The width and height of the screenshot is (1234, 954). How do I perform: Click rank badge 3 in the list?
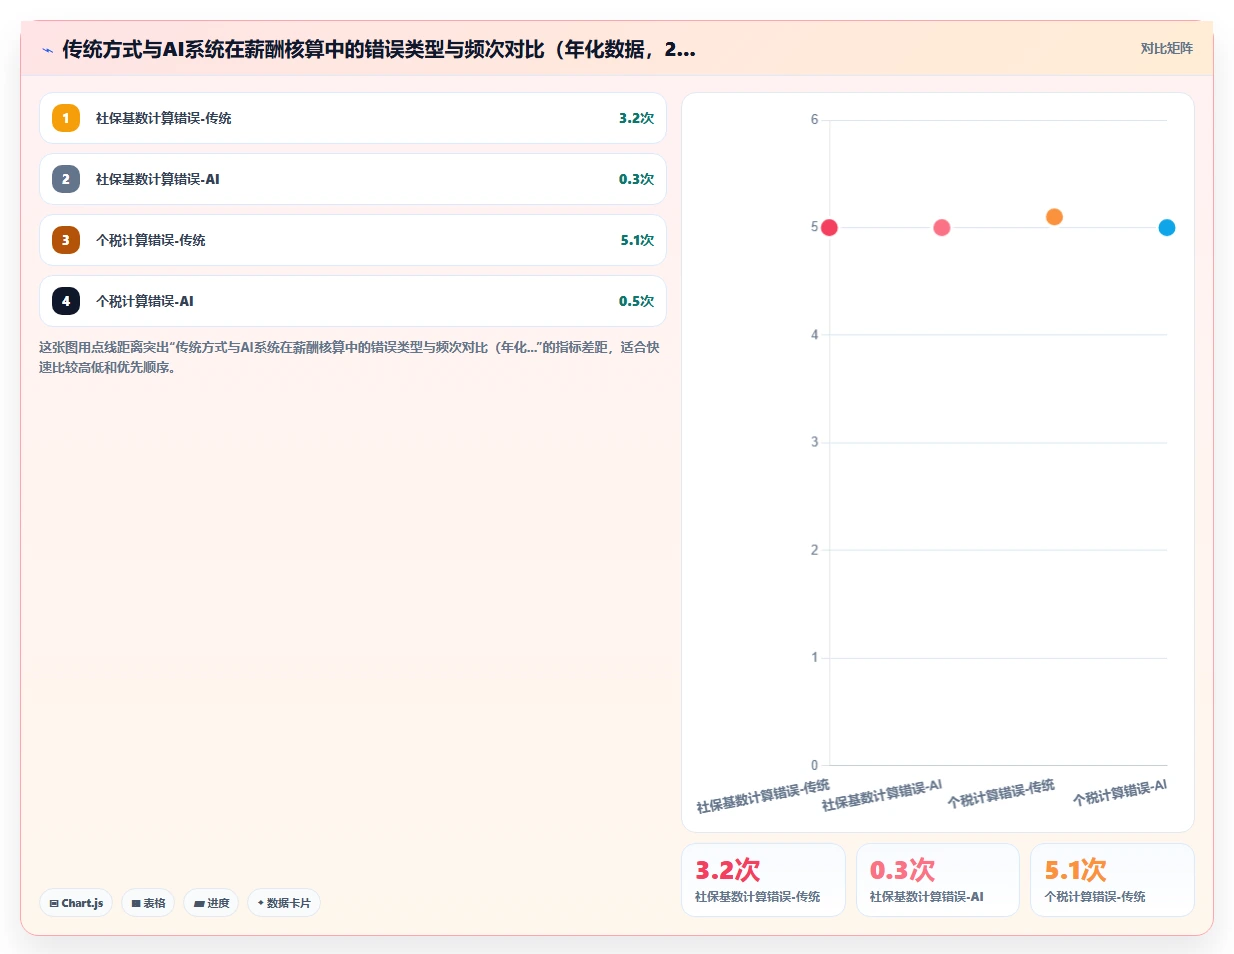pos(66,240)
